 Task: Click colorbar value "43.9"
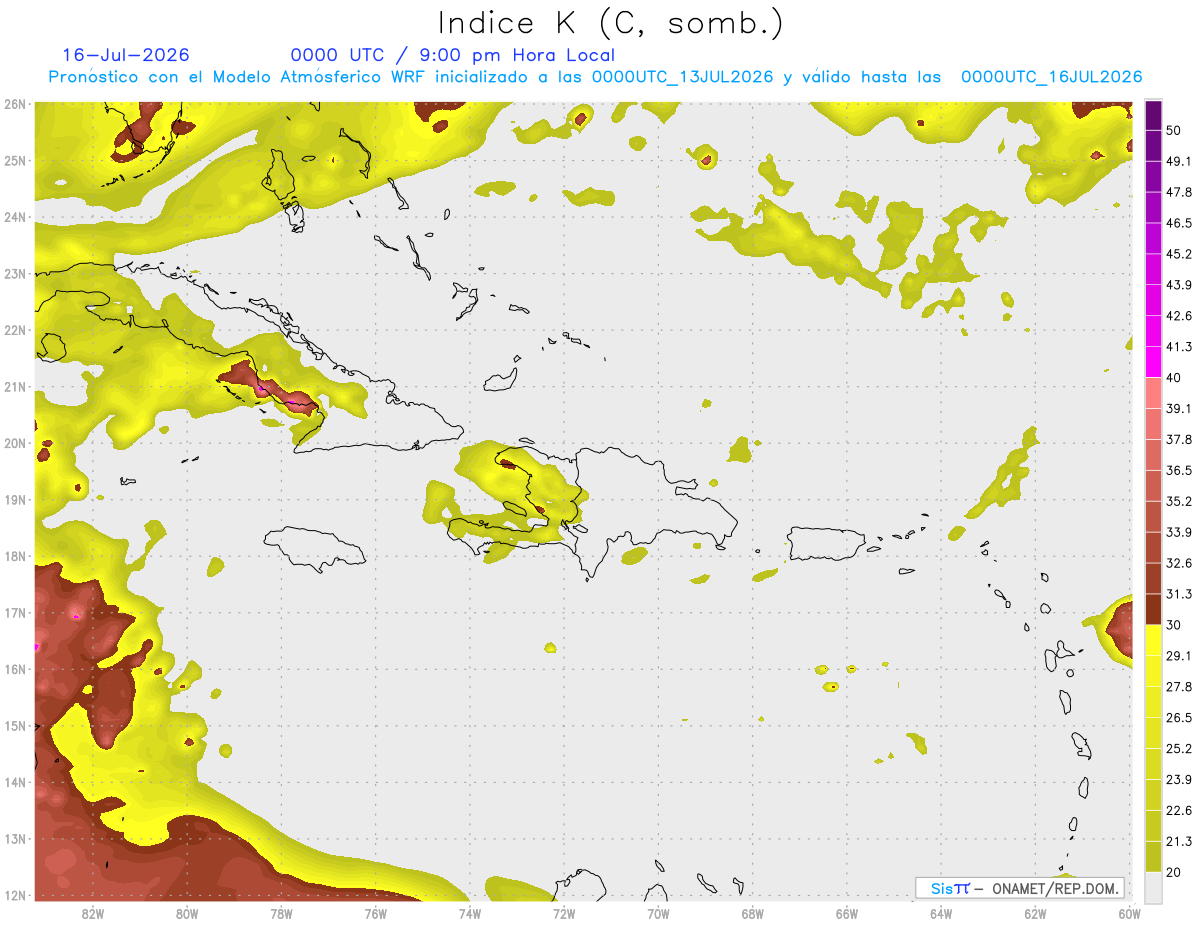1179,285
